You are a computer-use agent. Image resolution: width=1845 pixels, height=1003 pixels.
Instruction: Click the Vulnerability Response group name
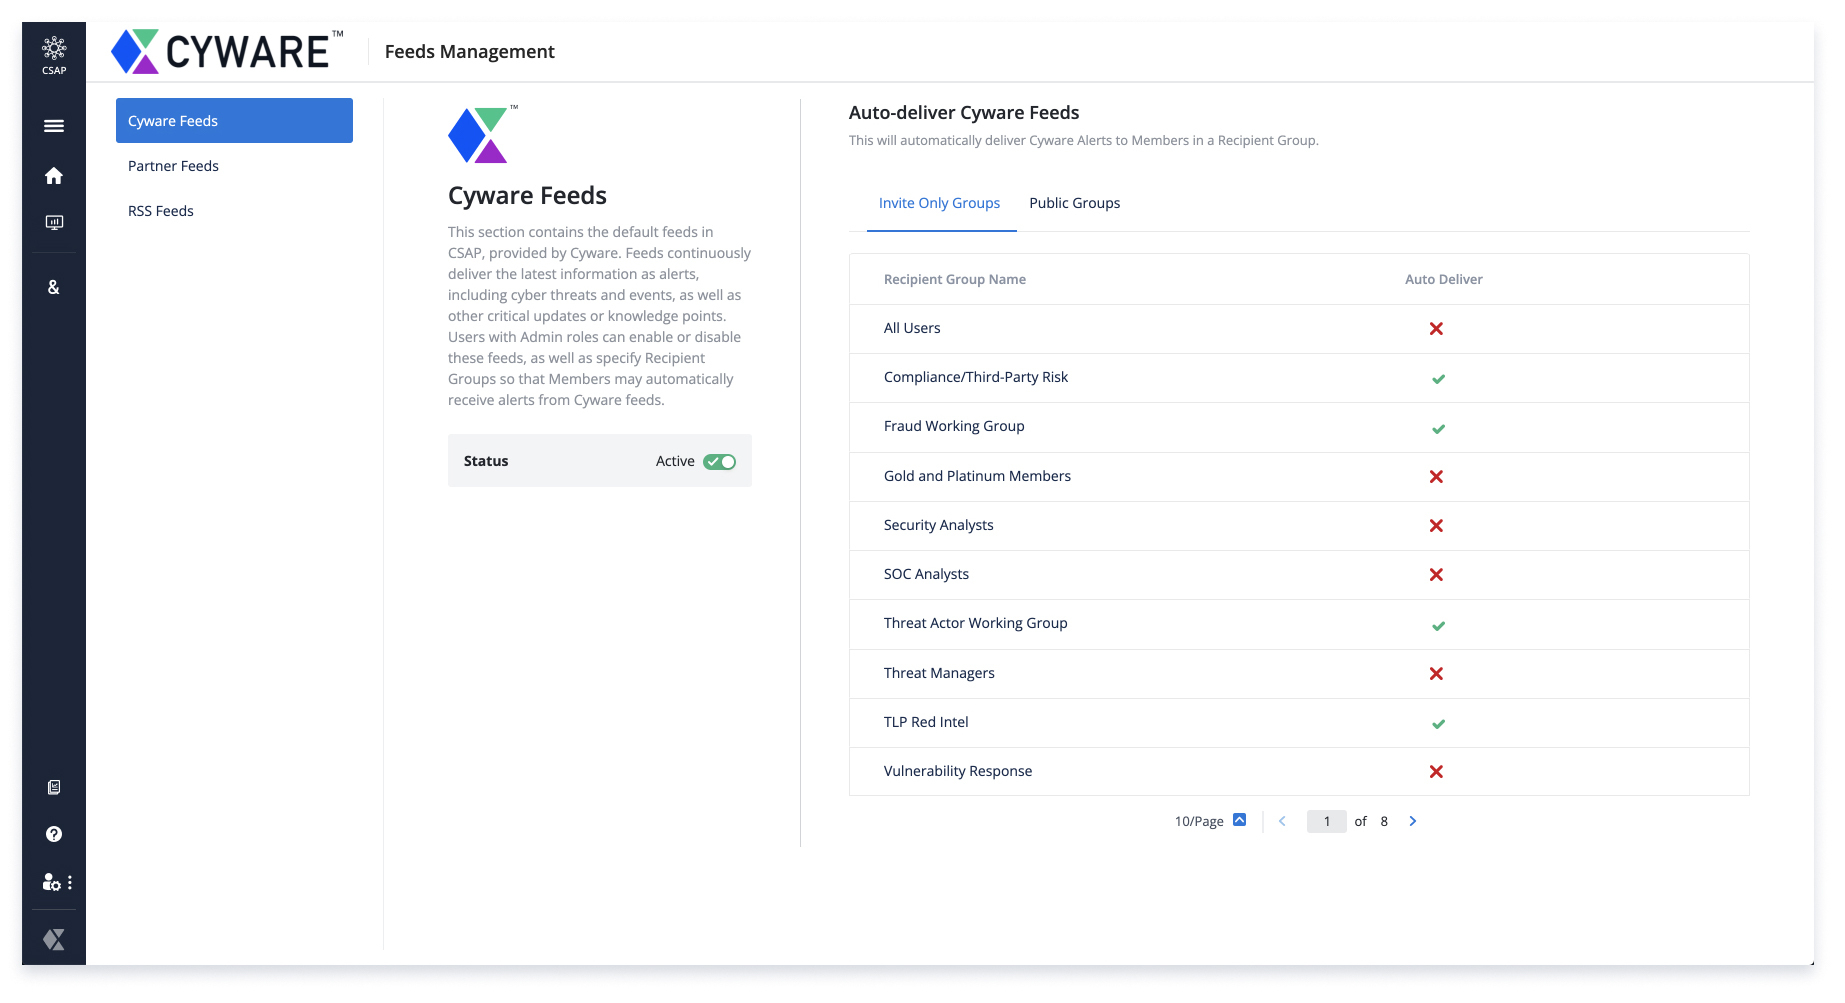coord(958,771)
